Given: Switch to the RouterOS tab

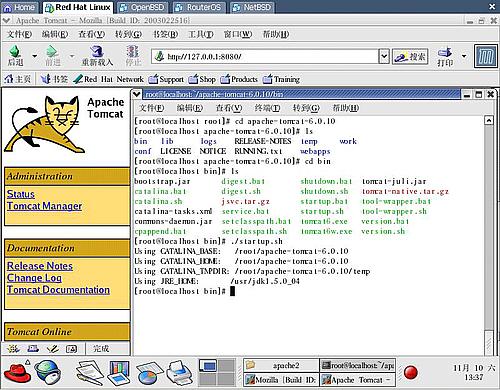Looking at the screenshot, I should coord(198,7).
